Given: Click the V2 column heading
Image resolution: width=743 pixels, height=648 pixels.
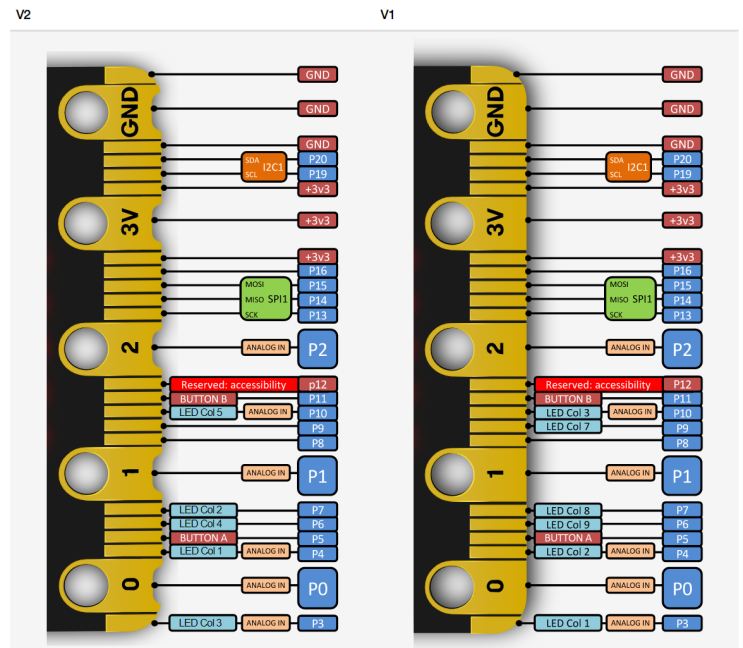Looking at the screenshot, I should [x=23, y=15].
